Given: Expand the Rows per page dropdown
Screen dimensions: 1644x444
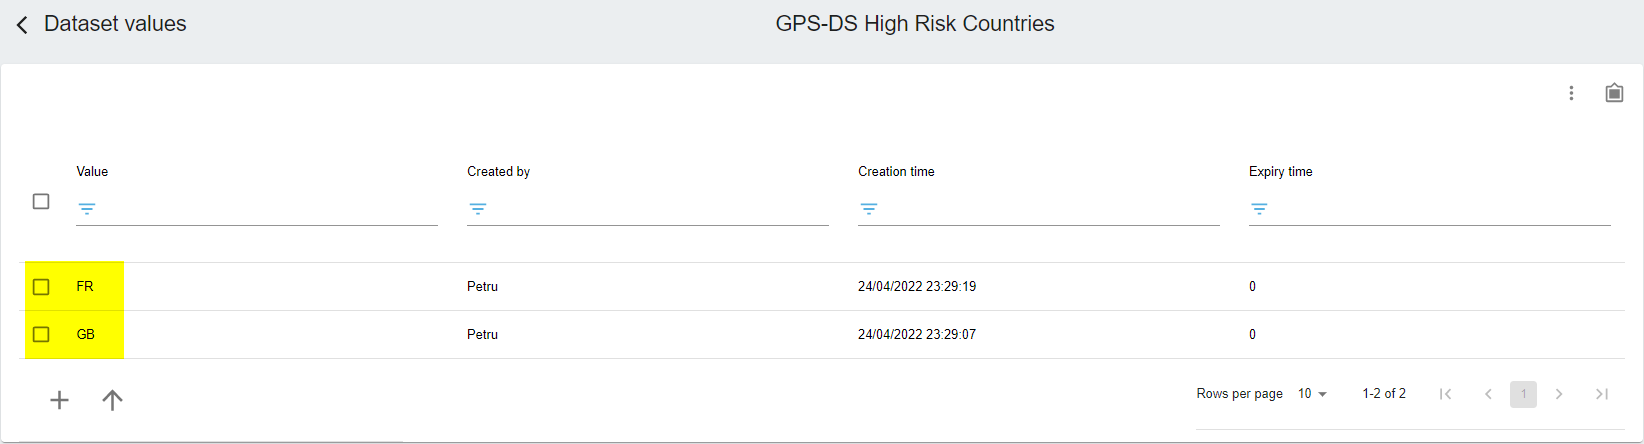Looking at the screenshot, I should 1312,394.
